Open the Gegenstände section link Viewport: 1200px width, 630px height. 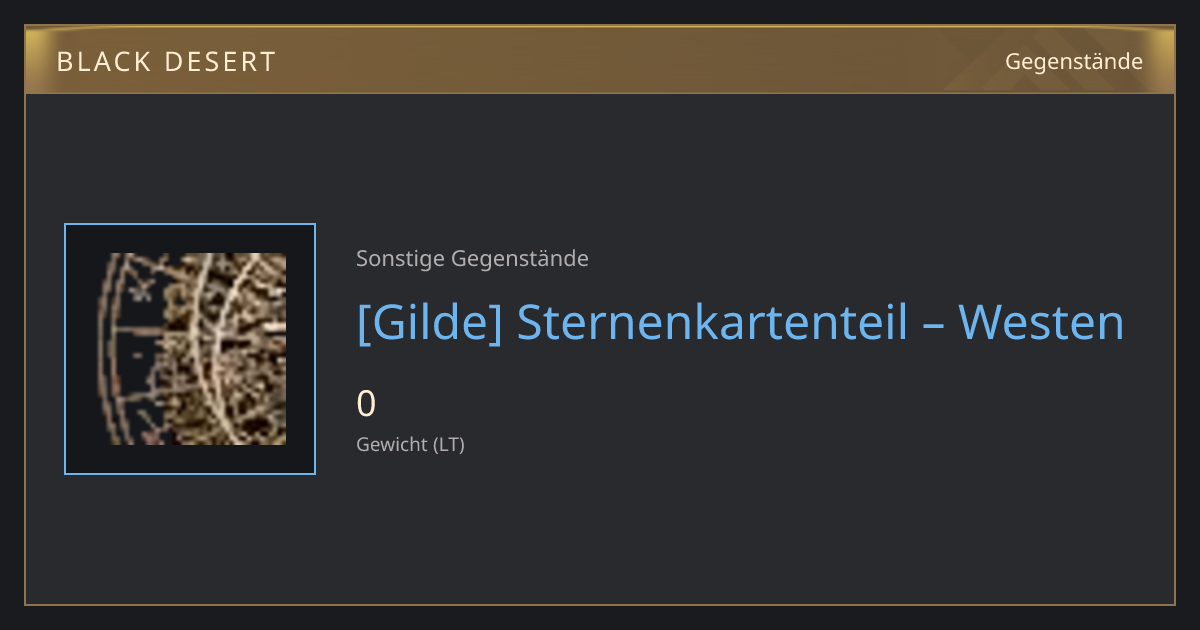point(1073,62)
